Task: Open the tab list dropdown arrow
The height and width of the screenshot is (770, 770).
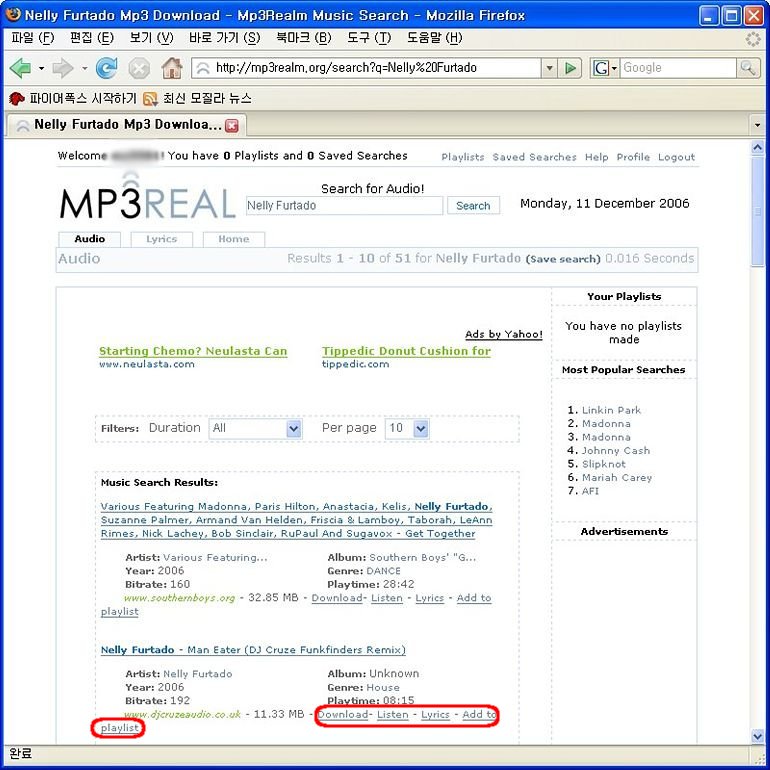Action: [x=757, y=125]
